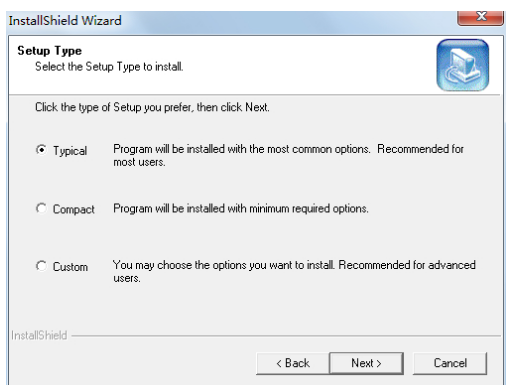Click the Typical option label text
Screen dimensions: 510x385
[70, 151]
